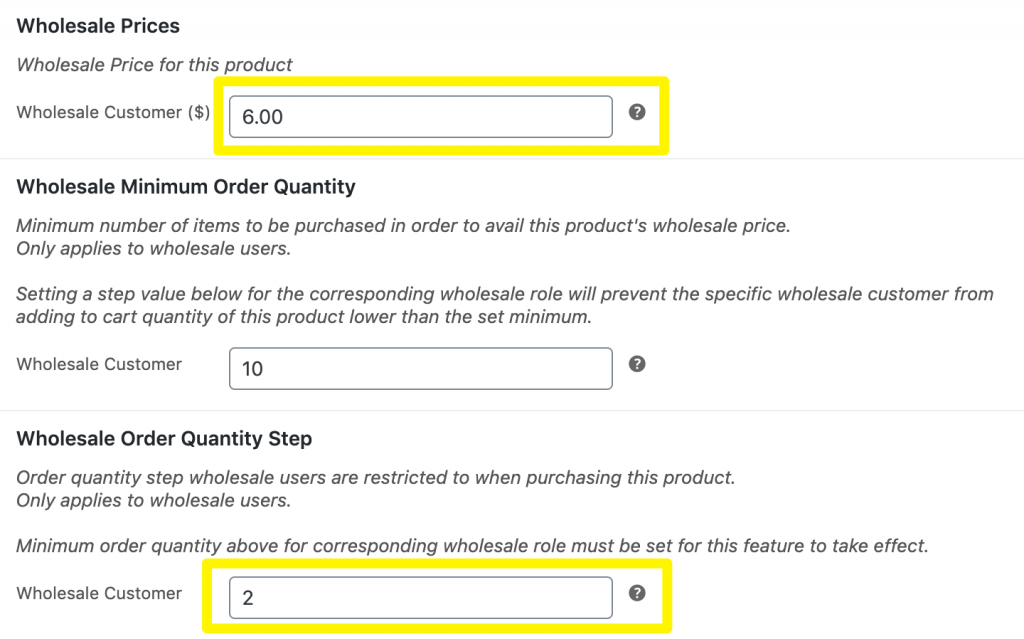Screen dimensions: 1024x639
Task: Click the help icon next to minimum order quantity
Action: coord(637,364)
